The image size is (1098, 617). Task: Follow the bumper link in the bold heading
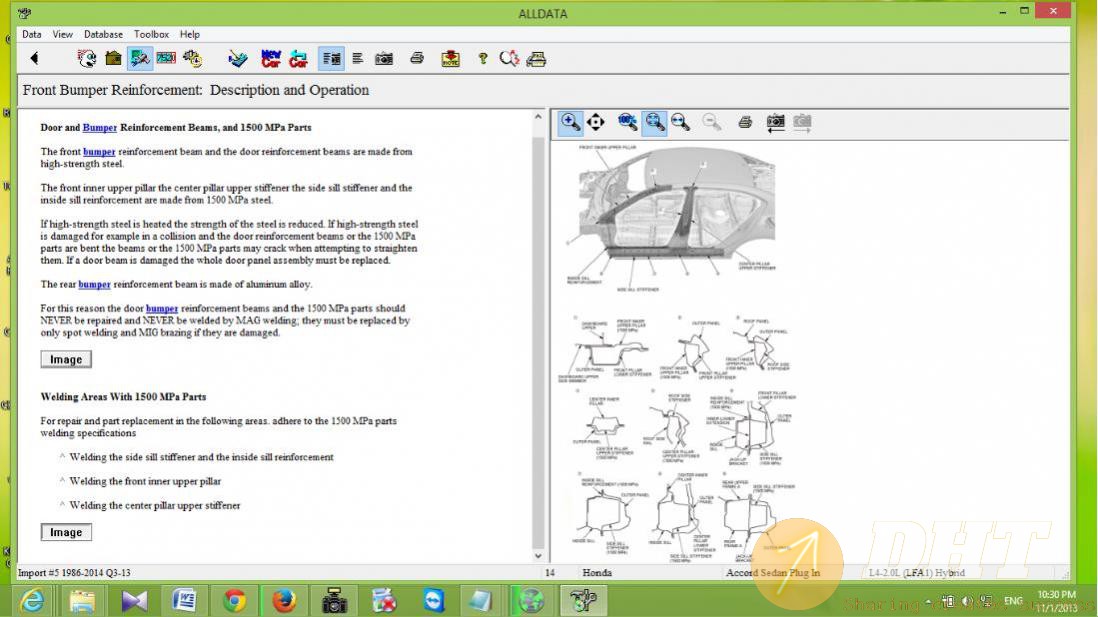tap(99, 128)
